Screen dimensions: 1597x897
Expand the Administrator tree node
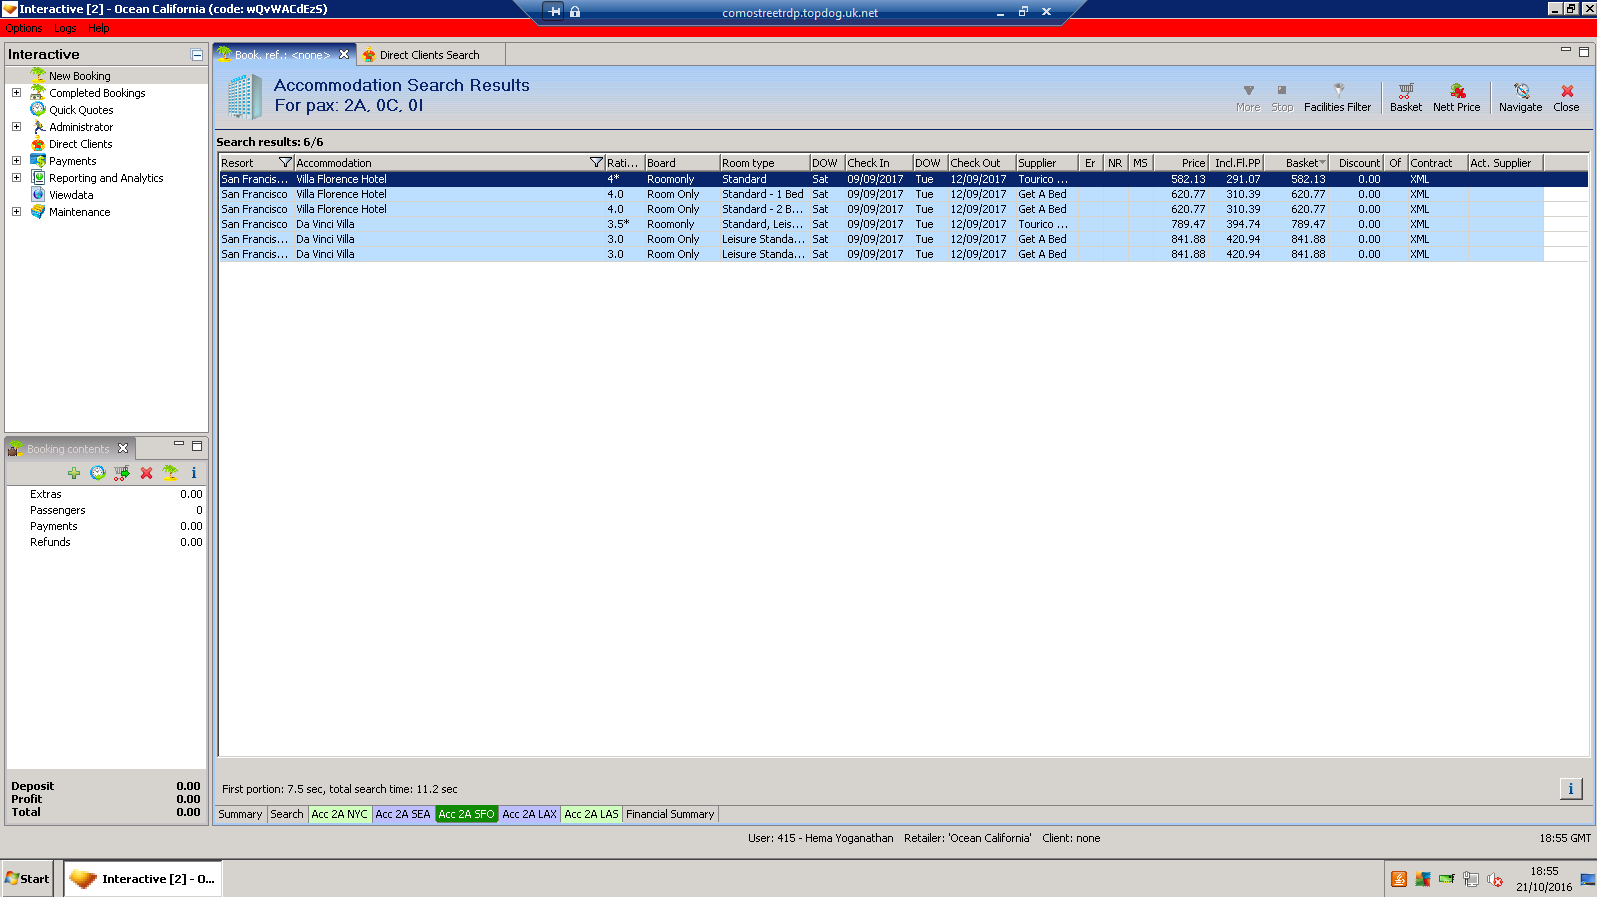16,127
